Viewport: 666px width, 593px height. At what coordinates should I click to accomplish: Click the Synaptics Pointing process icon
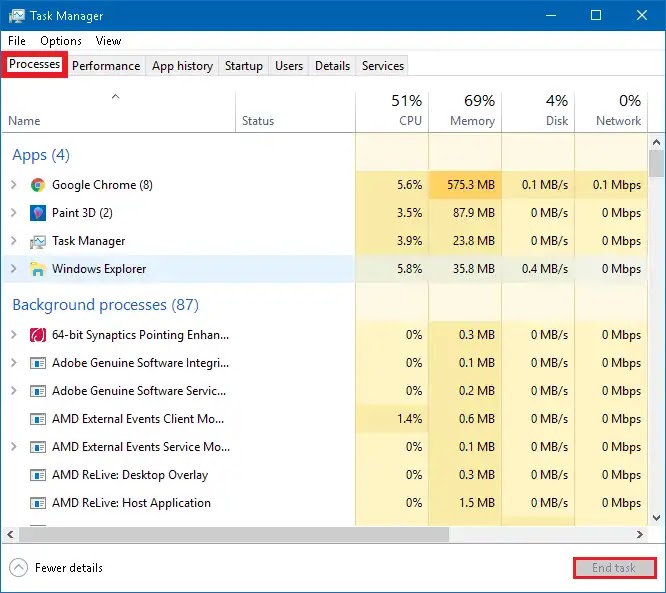(x=38, y=335)
